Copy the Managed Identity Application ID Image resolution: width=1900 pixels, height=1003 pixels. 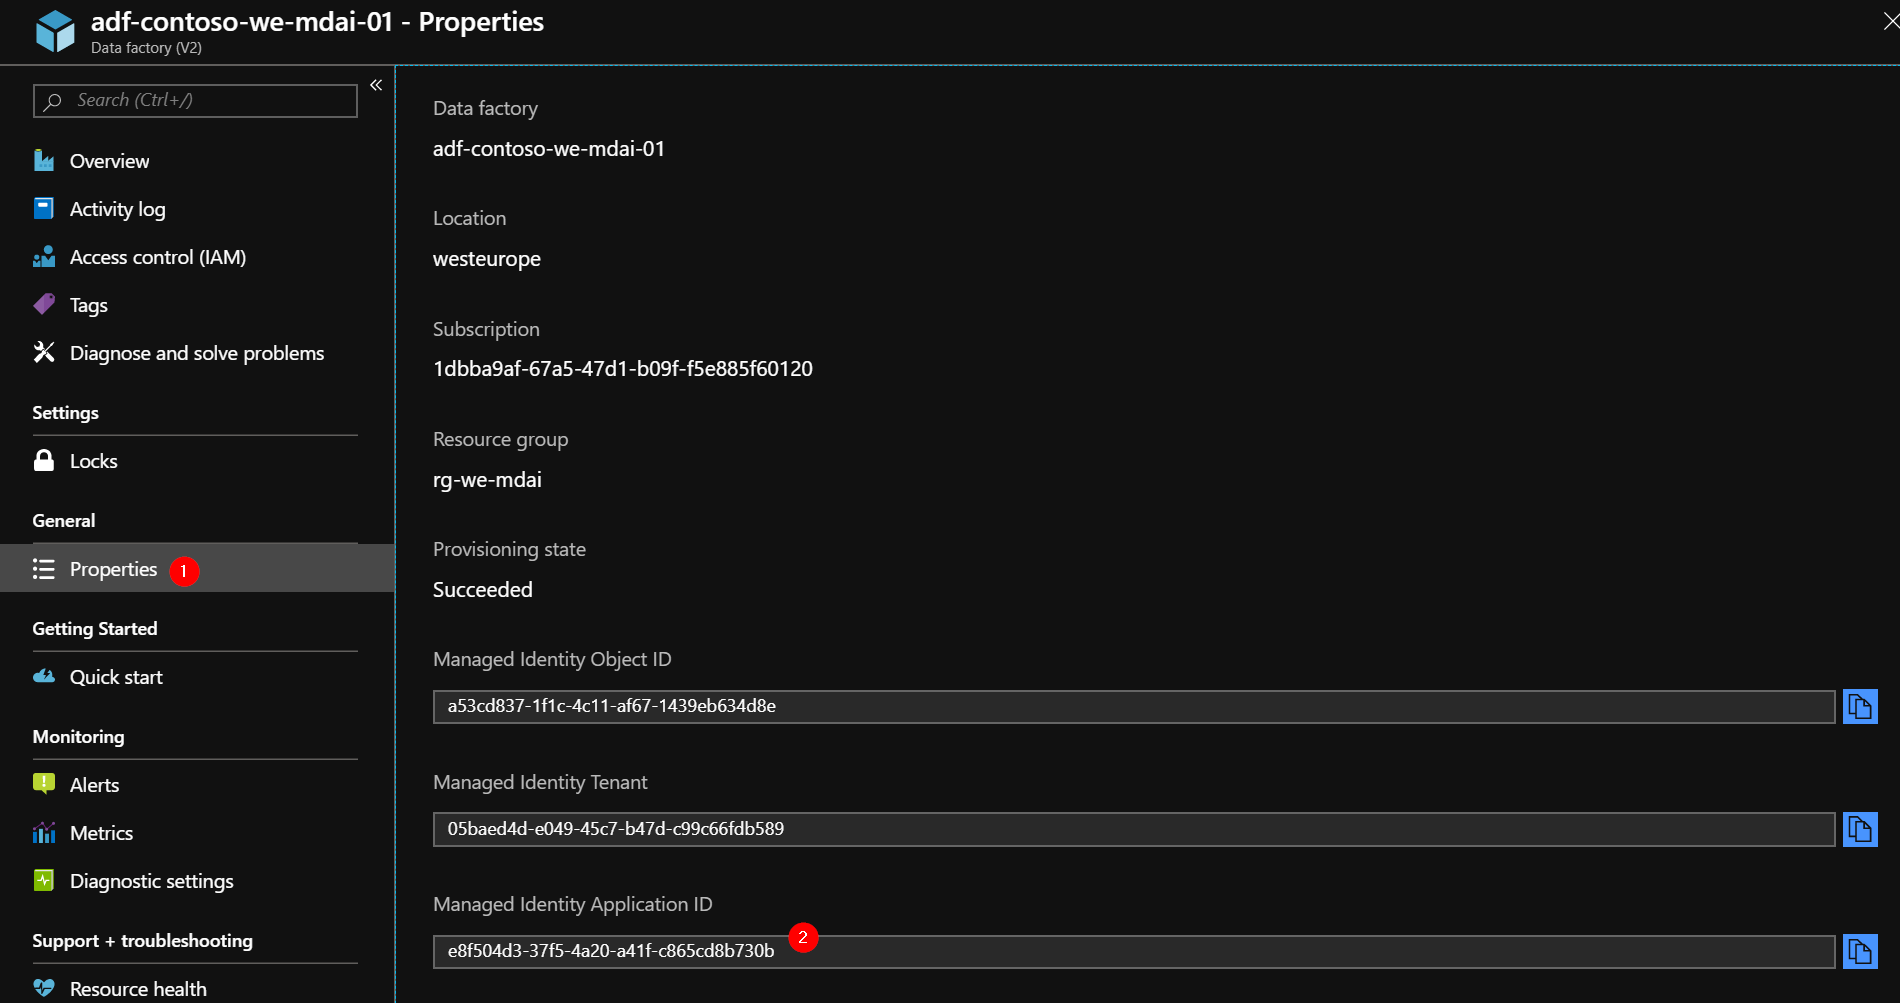(1860, 952)
